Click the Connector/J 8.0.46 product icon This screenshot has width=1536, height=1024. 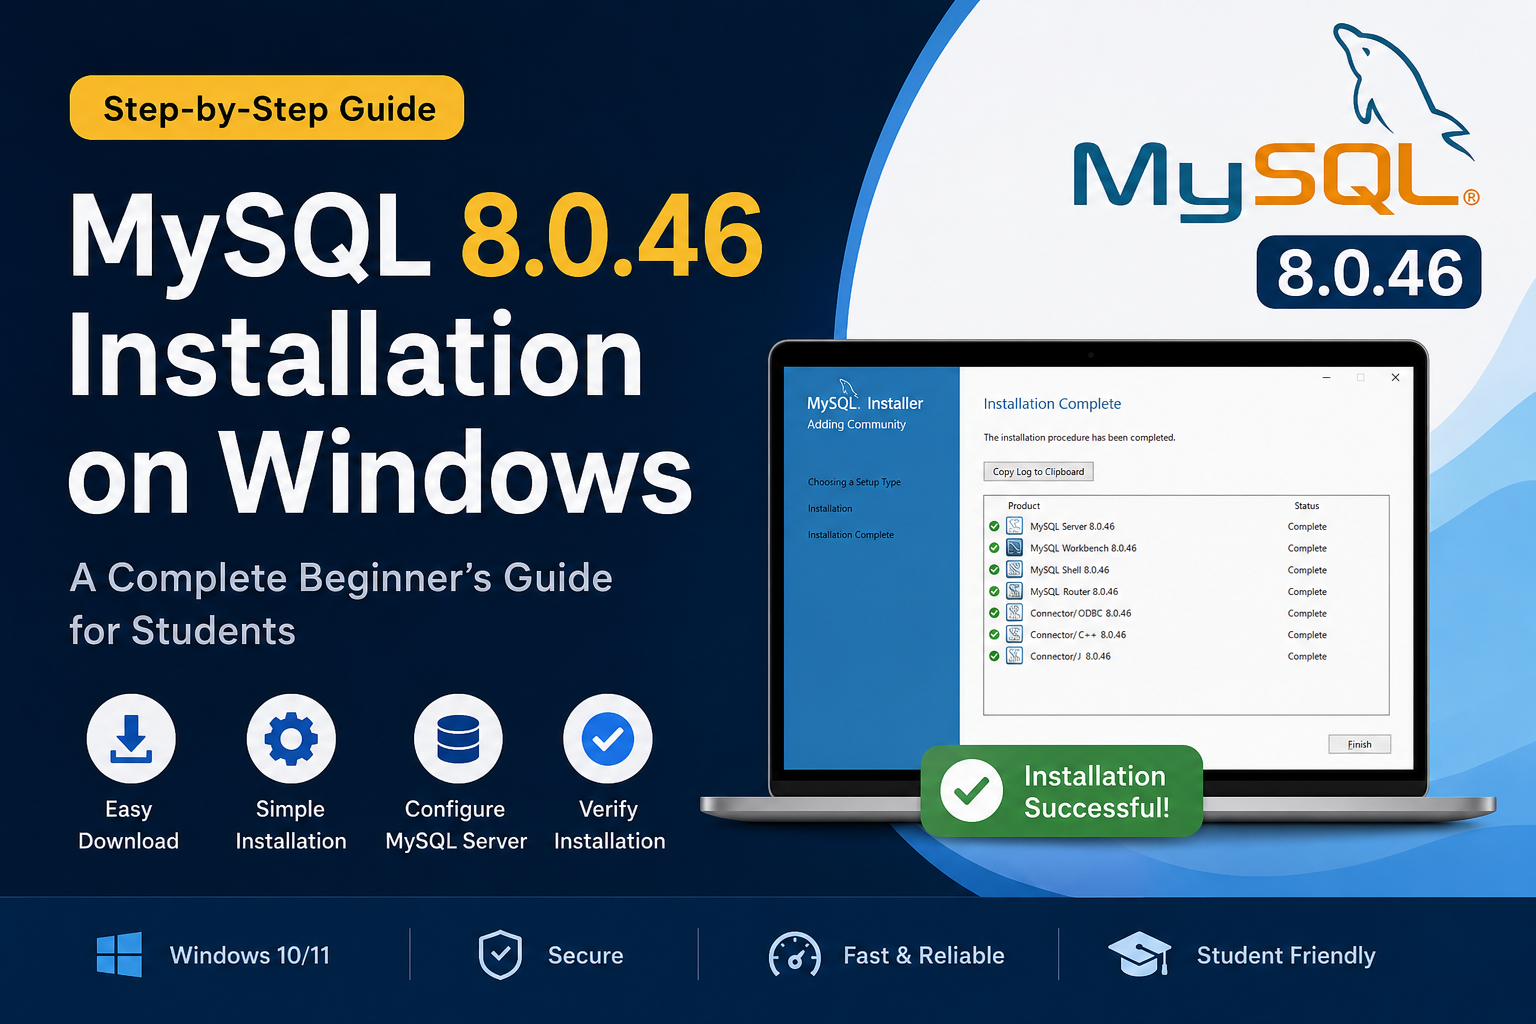pyautogui.click(x=1014, y=656)
